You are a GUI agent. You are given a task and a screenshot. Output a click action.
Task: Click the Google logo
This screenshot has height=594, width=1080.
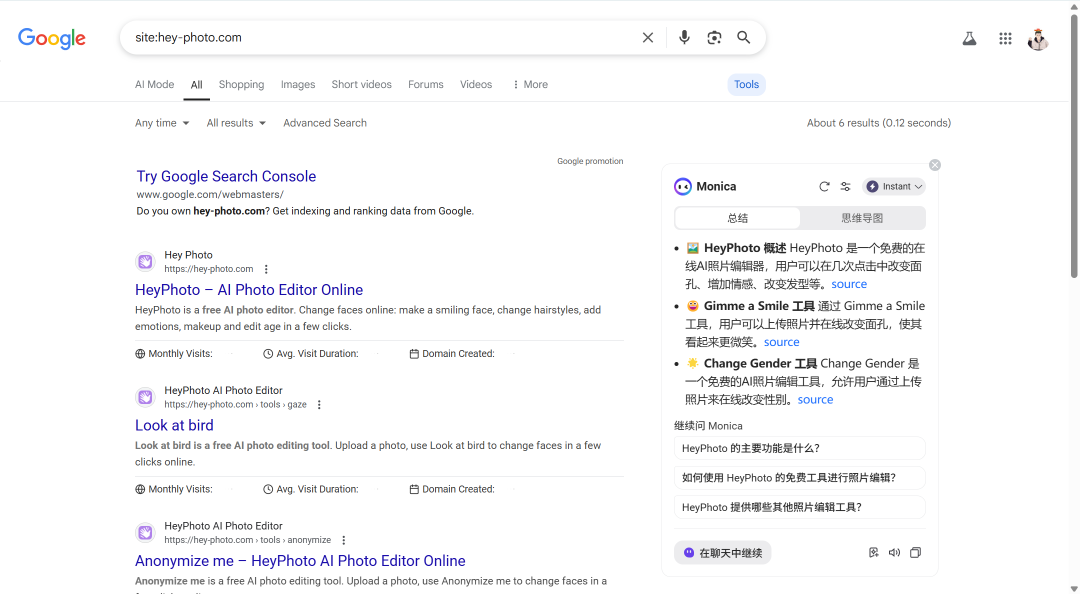(52, 38)
